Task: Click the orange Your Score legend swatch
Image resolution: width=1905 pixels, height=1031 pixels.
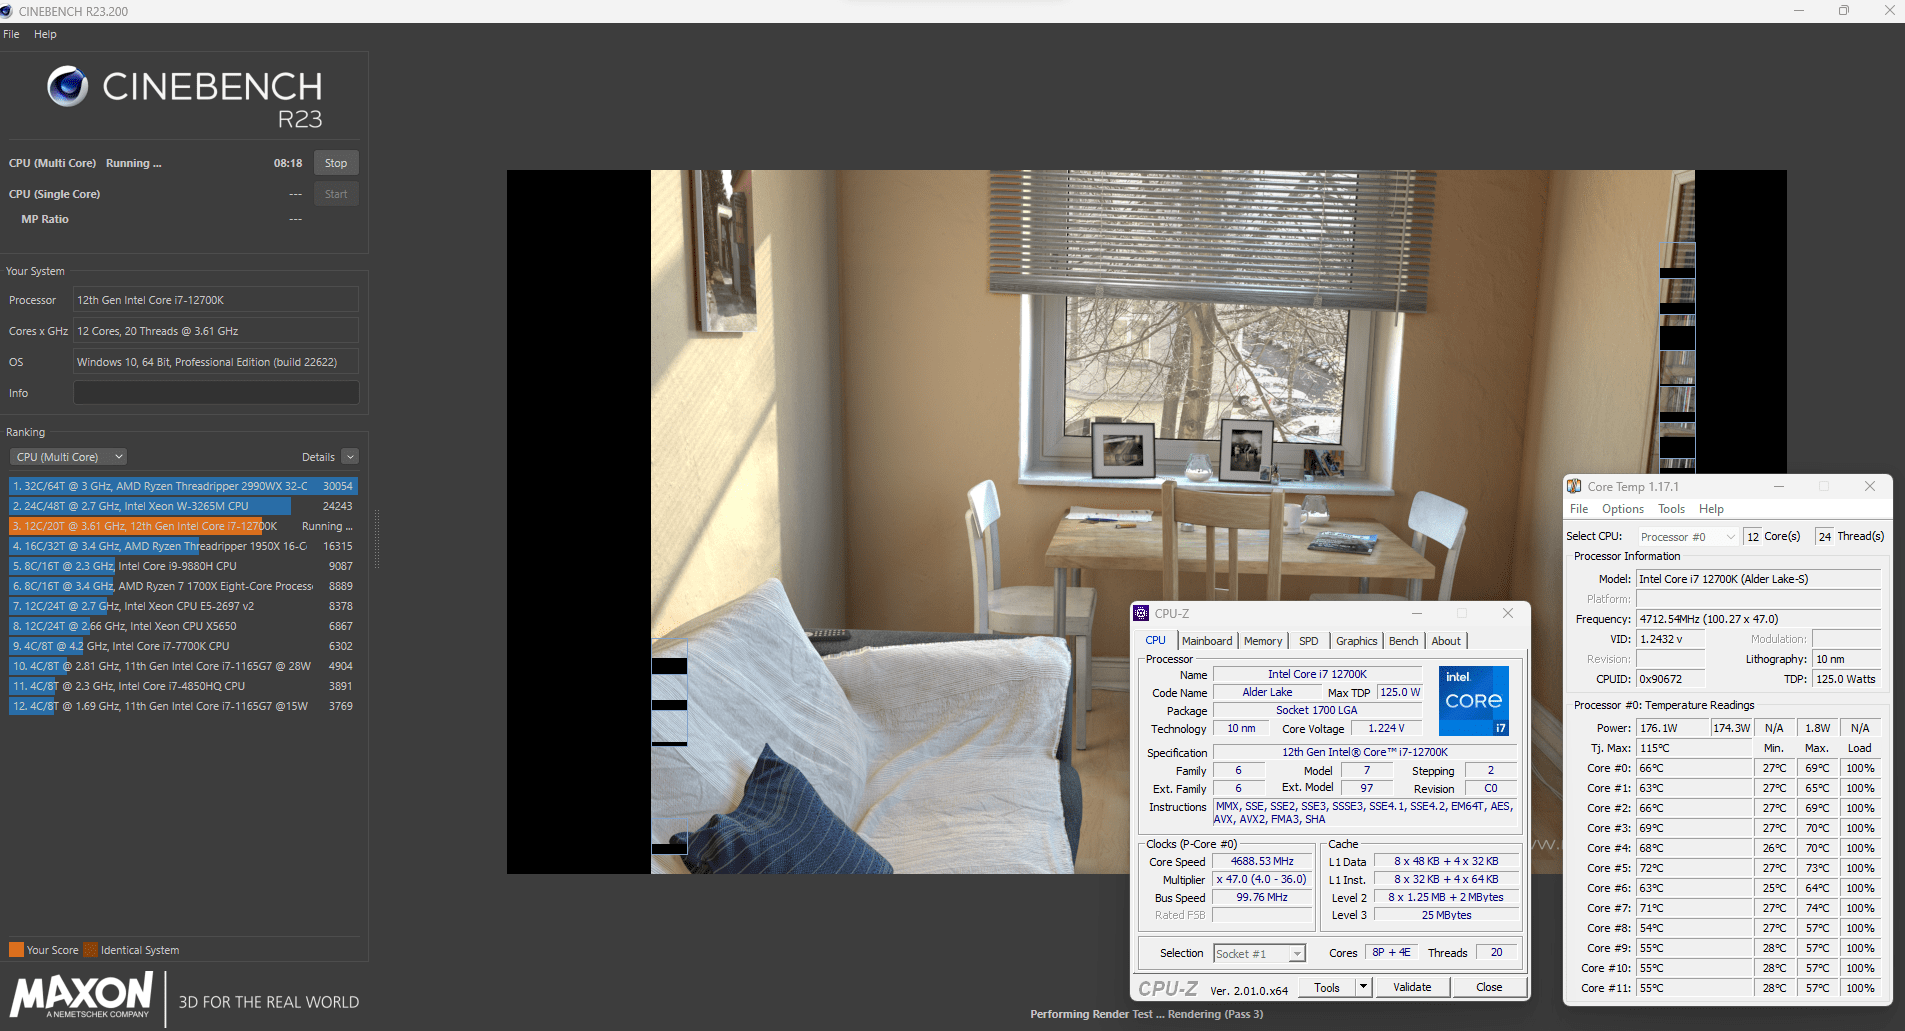Action: tap(16, 950)
